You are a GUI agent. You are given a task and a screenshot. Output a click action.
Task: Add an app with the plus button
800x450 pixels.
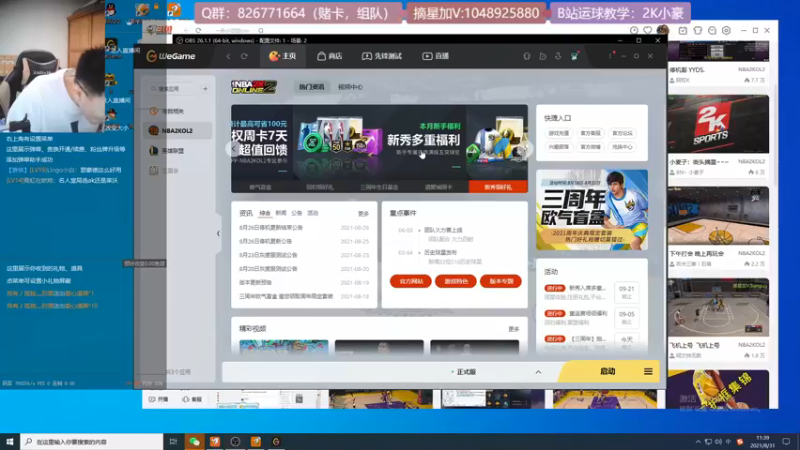point(205,89)
